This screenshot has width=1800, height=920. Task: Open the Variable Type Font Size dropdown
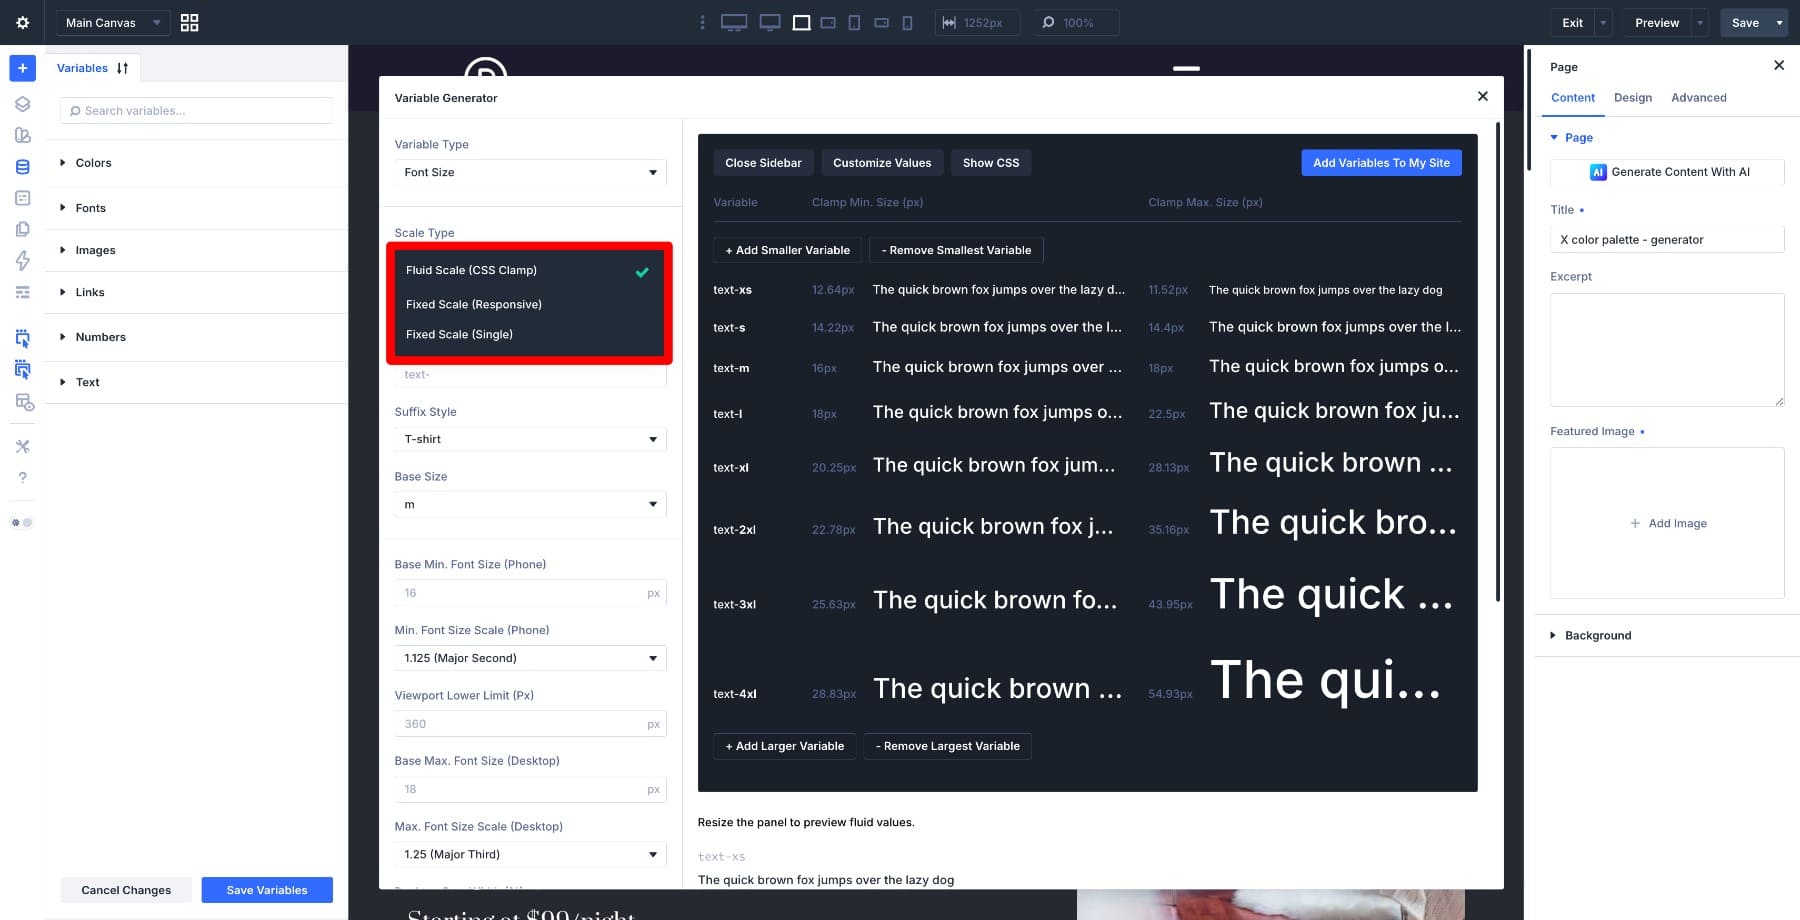pyautogui.click(x=530, y=172)
